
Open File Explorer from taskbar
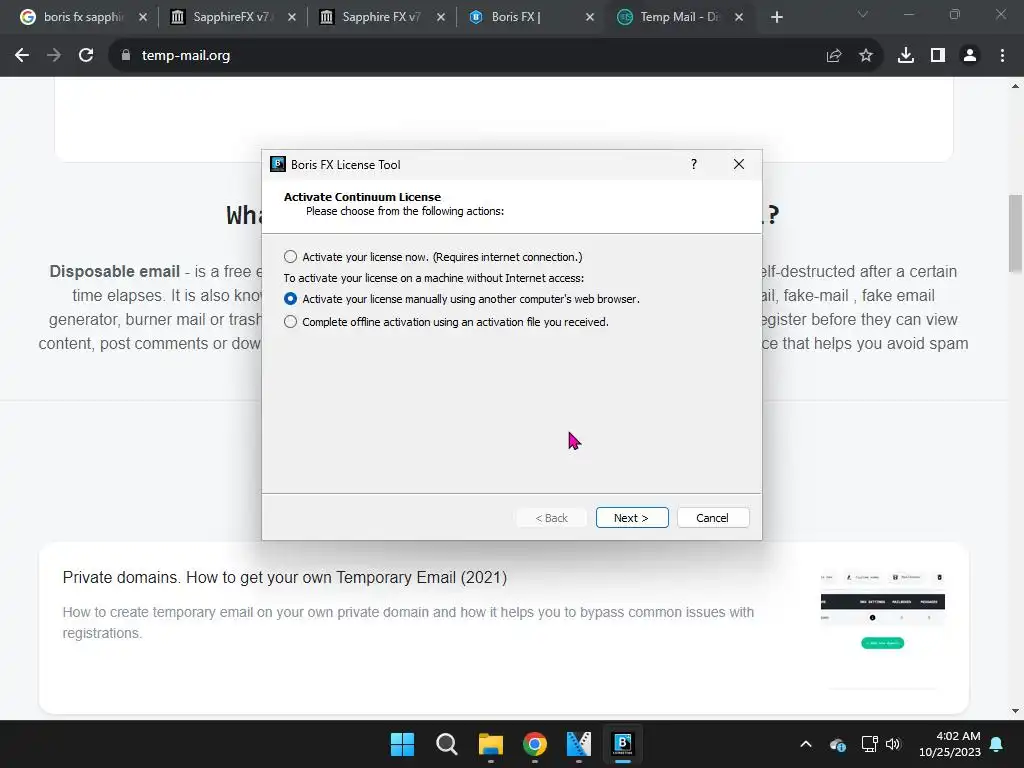tap(490, 744)
